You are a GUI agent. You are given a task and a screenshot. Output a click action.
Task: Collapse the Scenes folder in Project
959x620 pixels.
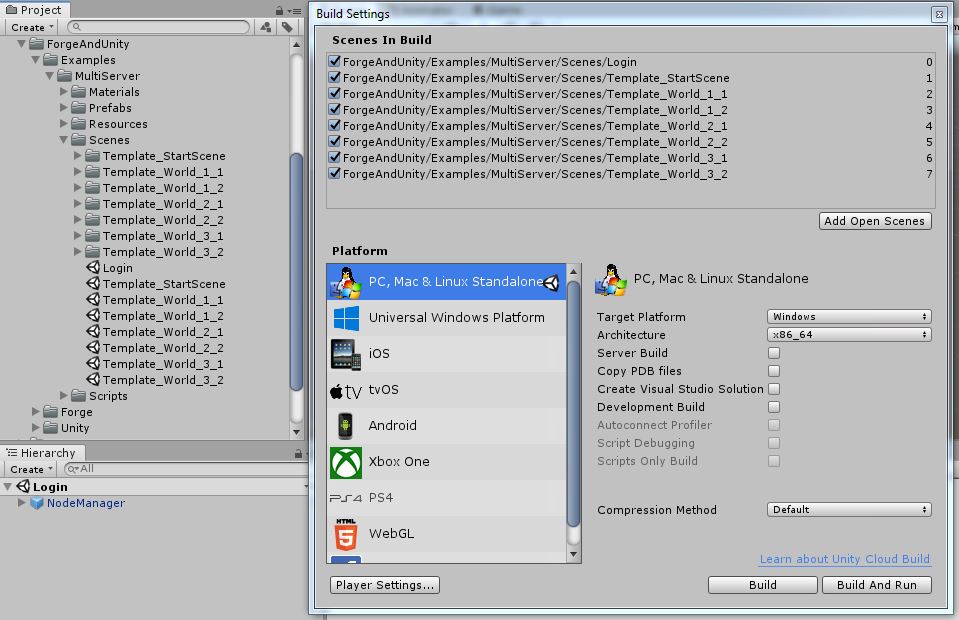coord(65,140)
